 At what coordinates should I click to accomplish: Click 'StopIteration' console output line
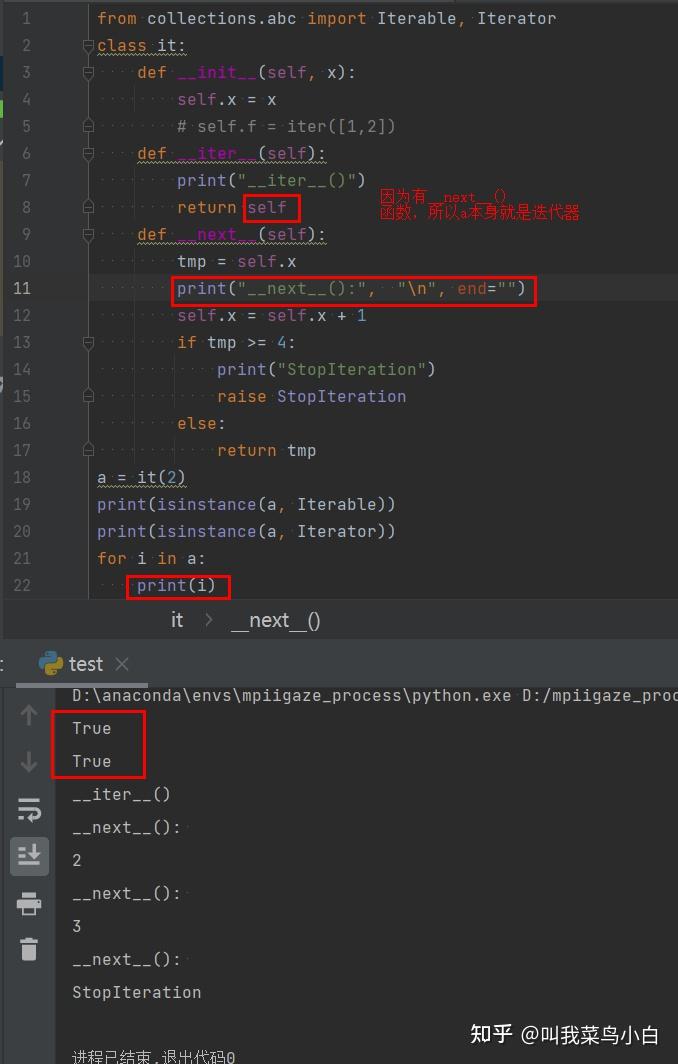[136, 992]
